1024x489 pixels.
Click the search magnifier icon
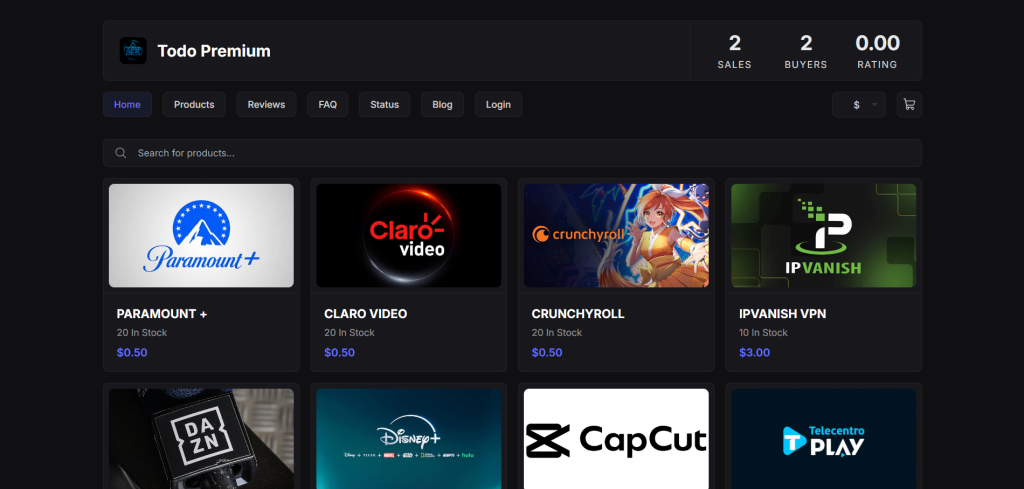121,153
